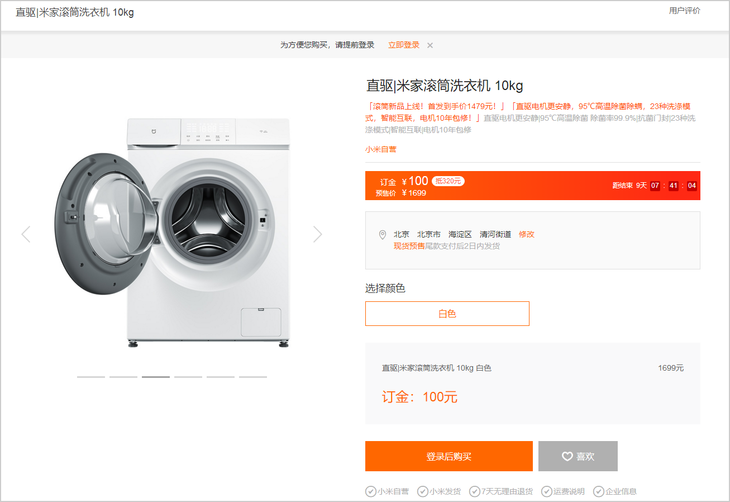
Task: Click the 小米发货 checkmark icon
Action: 422,491
